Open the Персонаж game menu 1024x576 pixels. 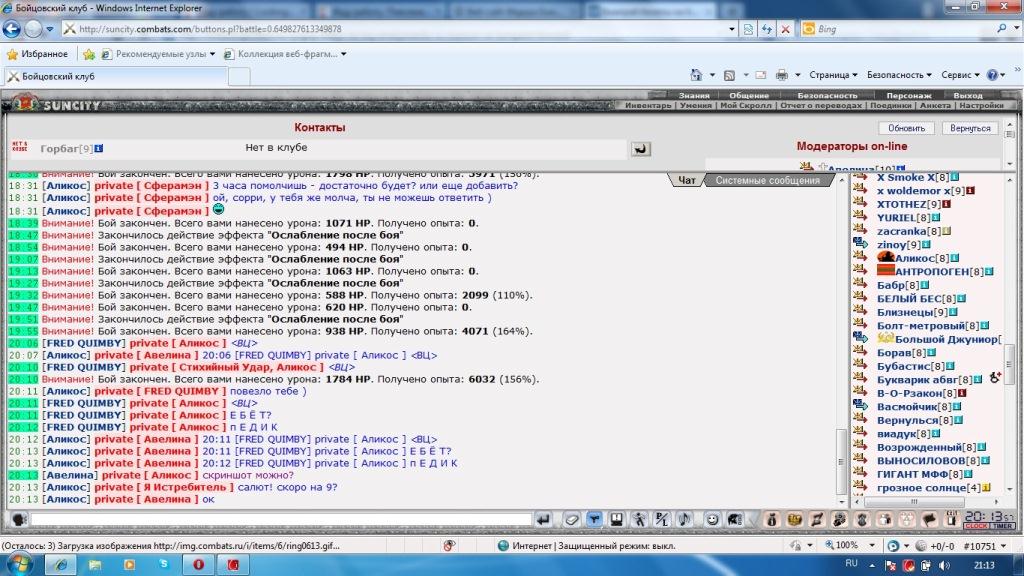tap(909, 95)
